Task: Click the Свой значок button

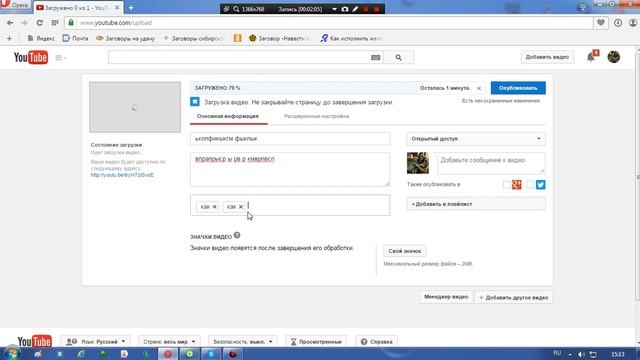Action: click(404, 251)
